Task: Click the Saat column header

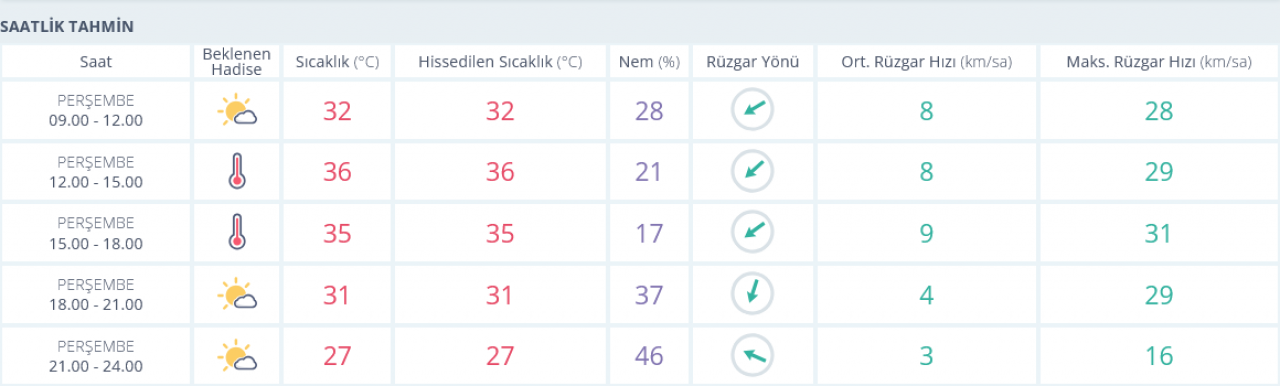Action: click(x=96, y=62)
